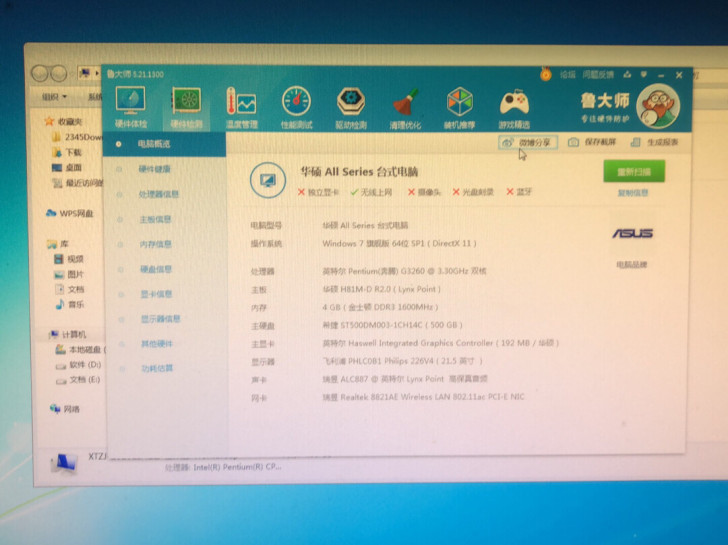The image size is (728, 545).
Task: Select the 硬件检测 hardware detection icon
Action: [187, 108]
